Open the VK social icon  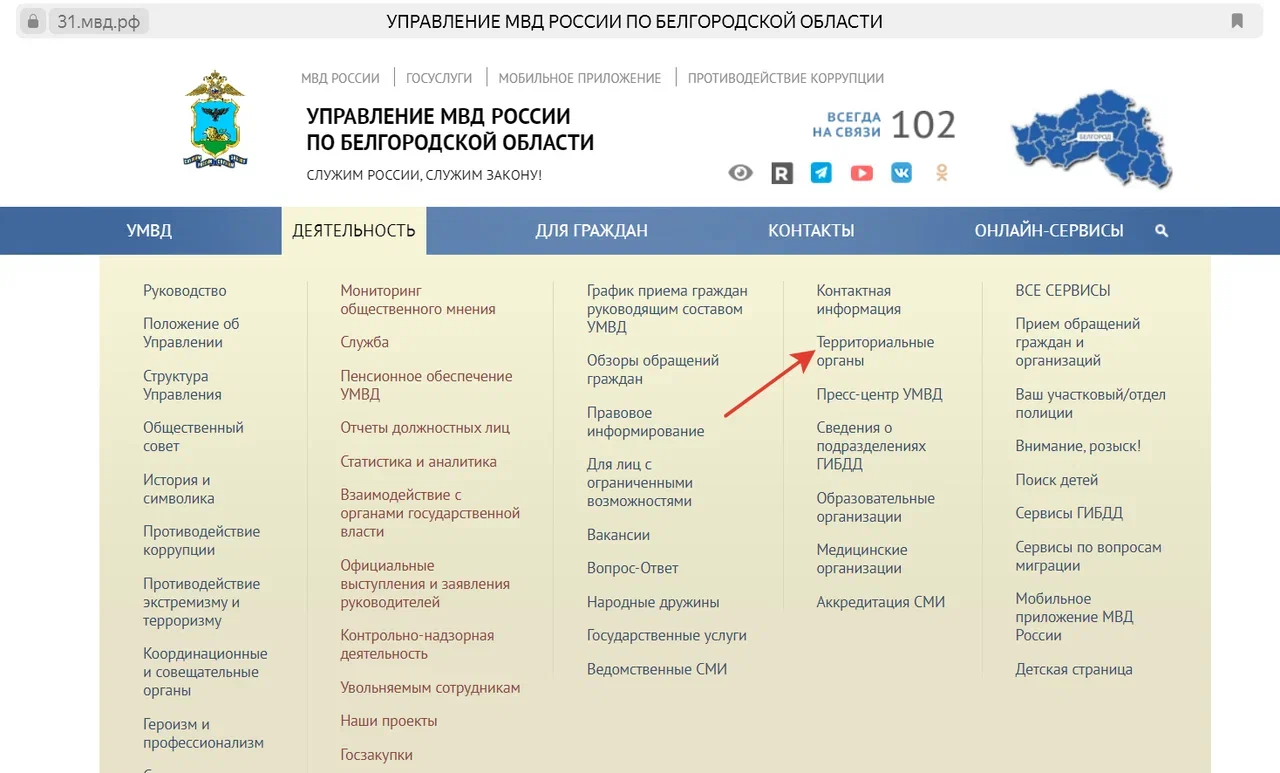(x=901, y=173)
